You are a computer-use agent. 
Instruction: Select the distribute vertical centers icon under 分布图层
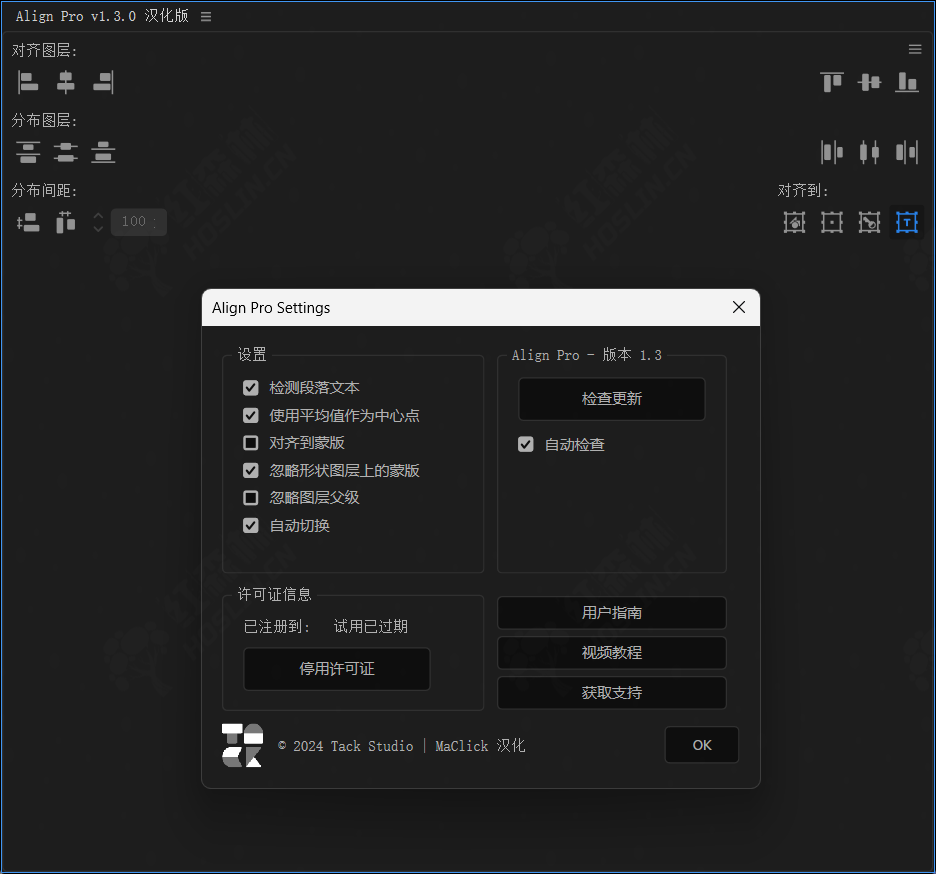[x=65, y=152]
